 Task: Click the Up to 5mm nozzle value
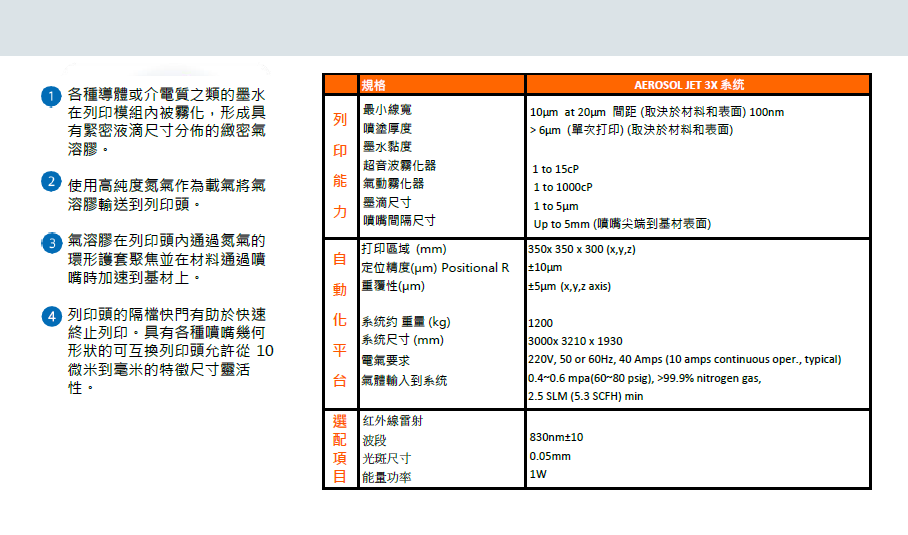click(x=622, y=223)
